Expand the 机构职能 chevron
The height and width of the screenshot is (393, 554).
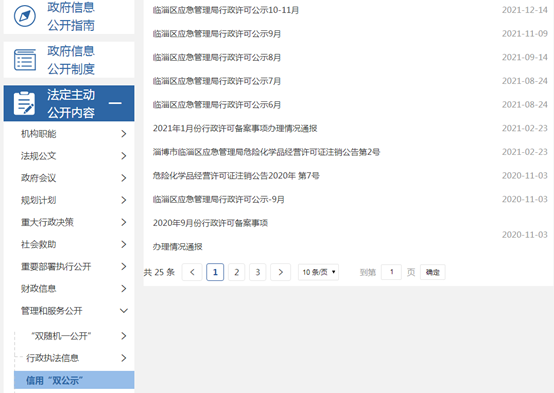tap(123, 134)
